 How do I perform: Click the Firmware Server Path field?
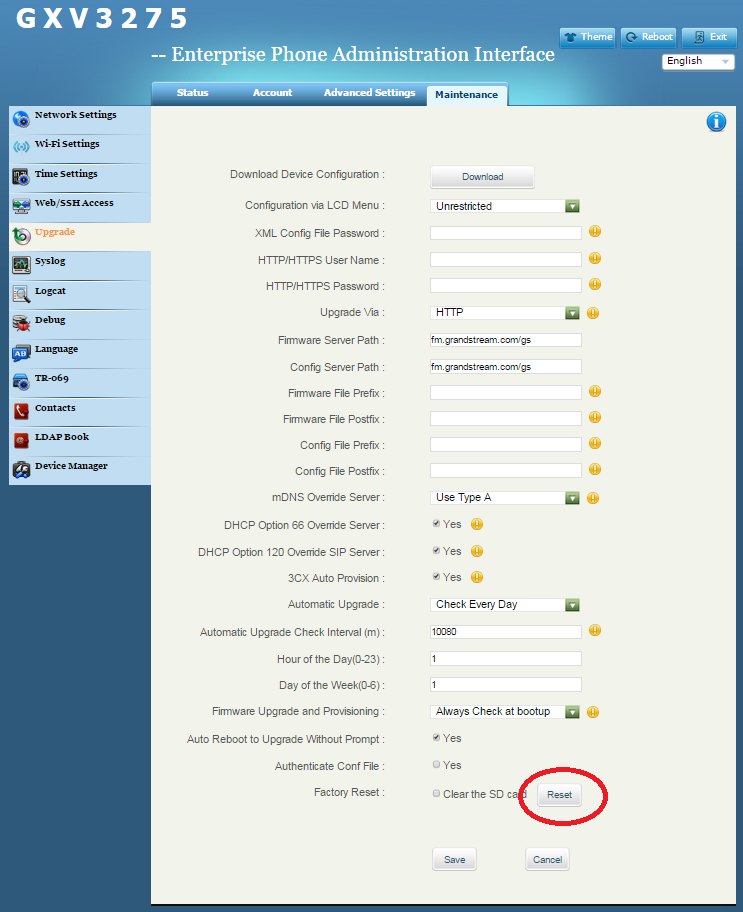[x=505, y=340]
